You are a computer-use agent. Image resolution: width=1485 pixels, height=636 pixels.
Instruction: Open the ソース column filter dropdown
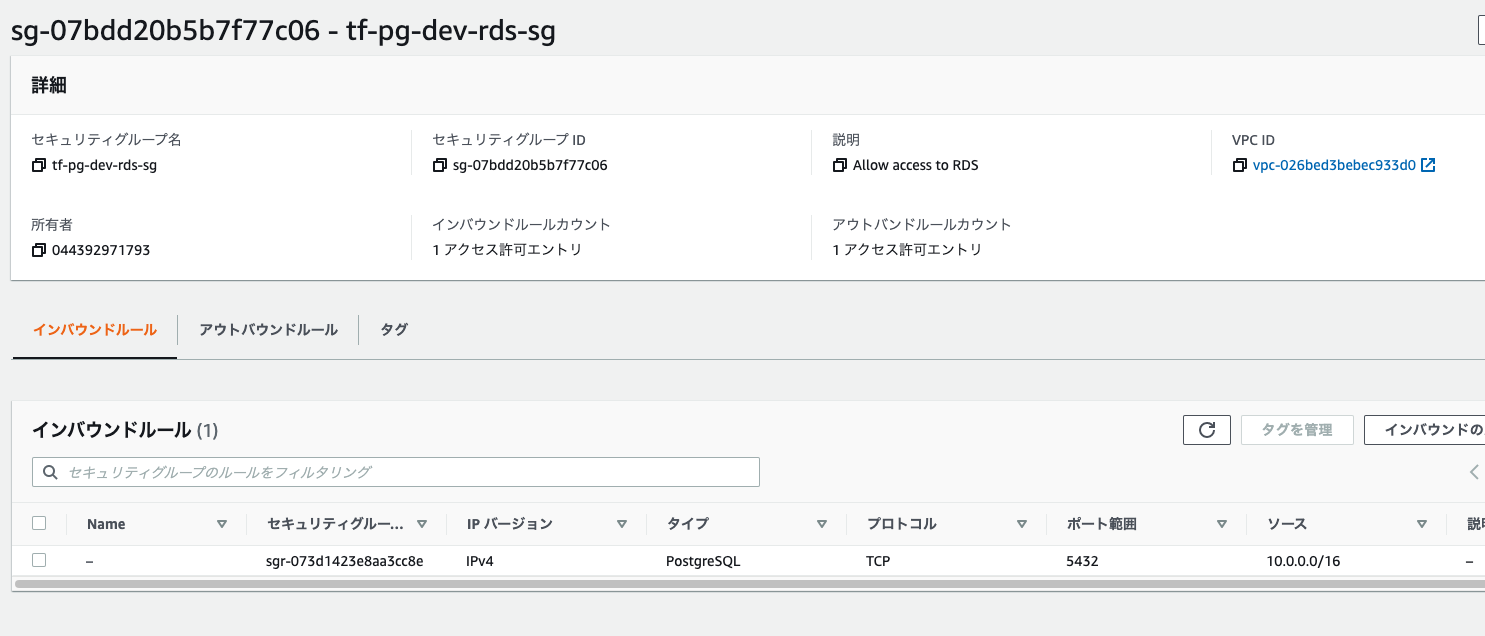(x=1421, y=523)
